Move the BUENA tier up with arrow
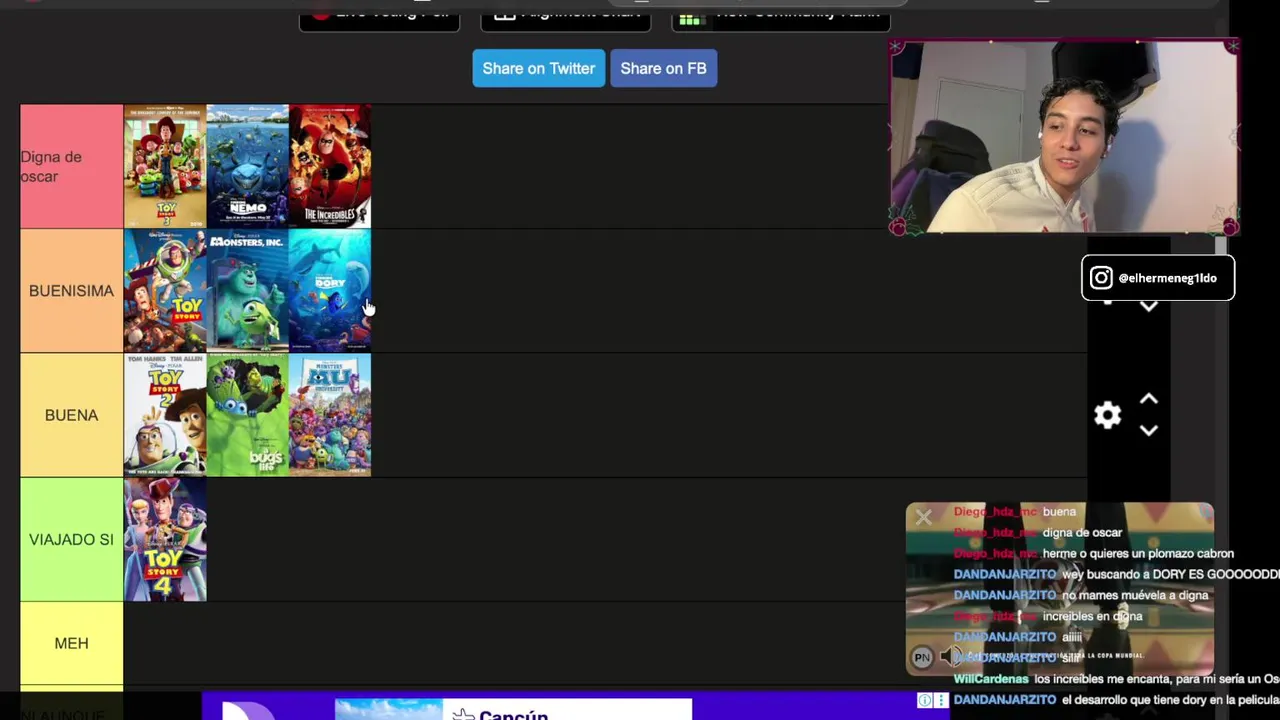This screenshot has height=720, width=1280. [x=1149, y=399]
